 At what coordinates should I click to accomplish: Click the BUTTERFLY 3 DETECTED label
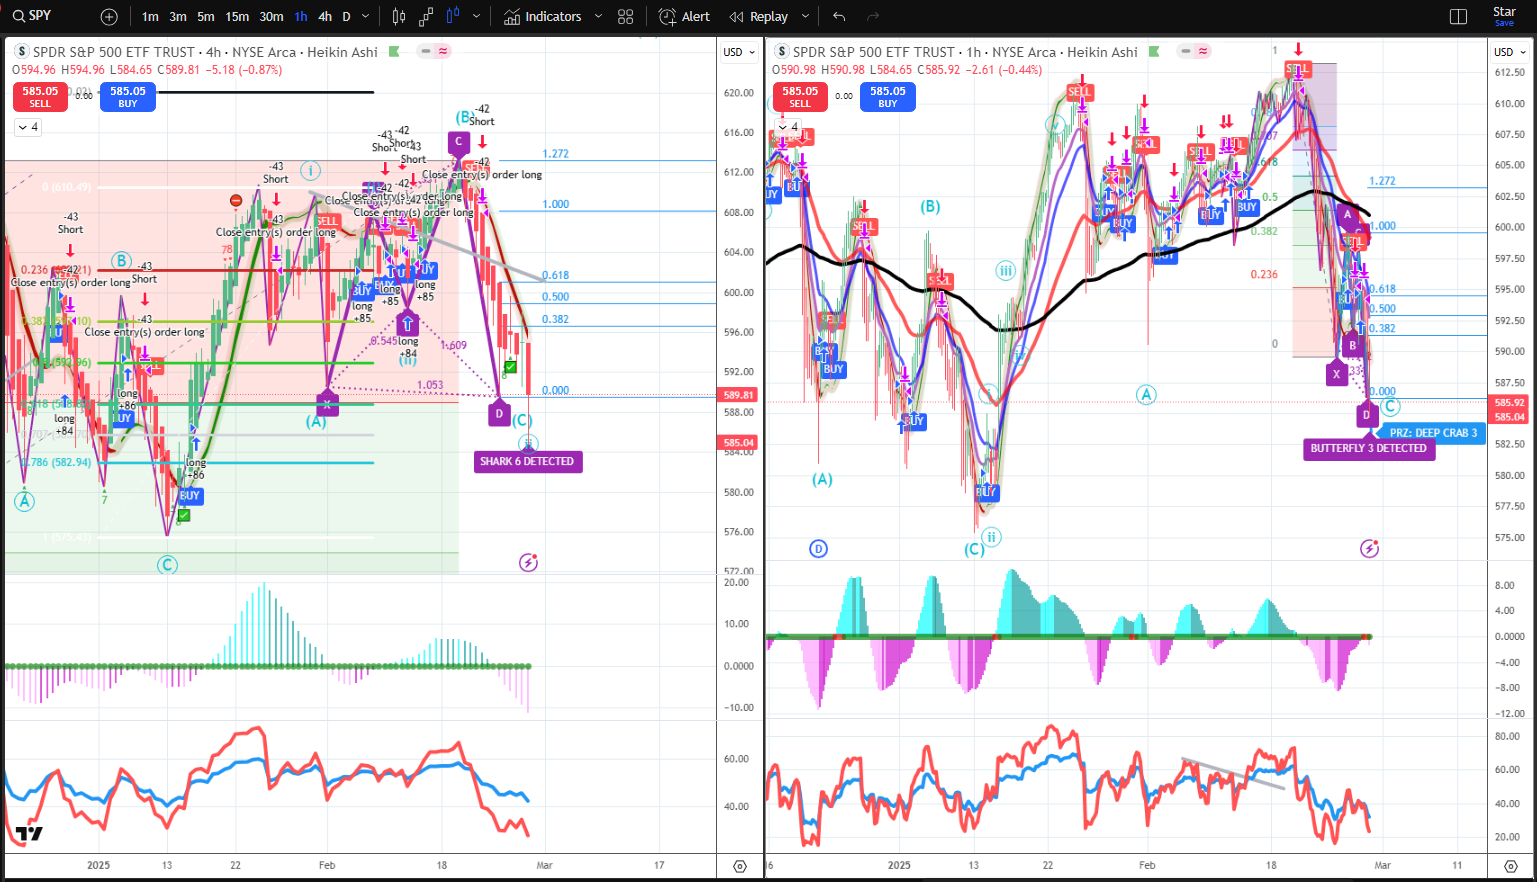1369,449
